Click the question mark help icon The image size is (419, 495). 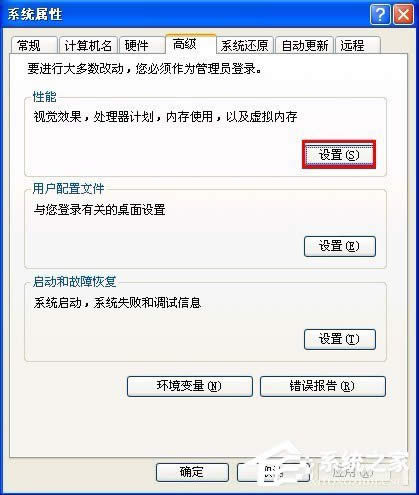point(380,15)
